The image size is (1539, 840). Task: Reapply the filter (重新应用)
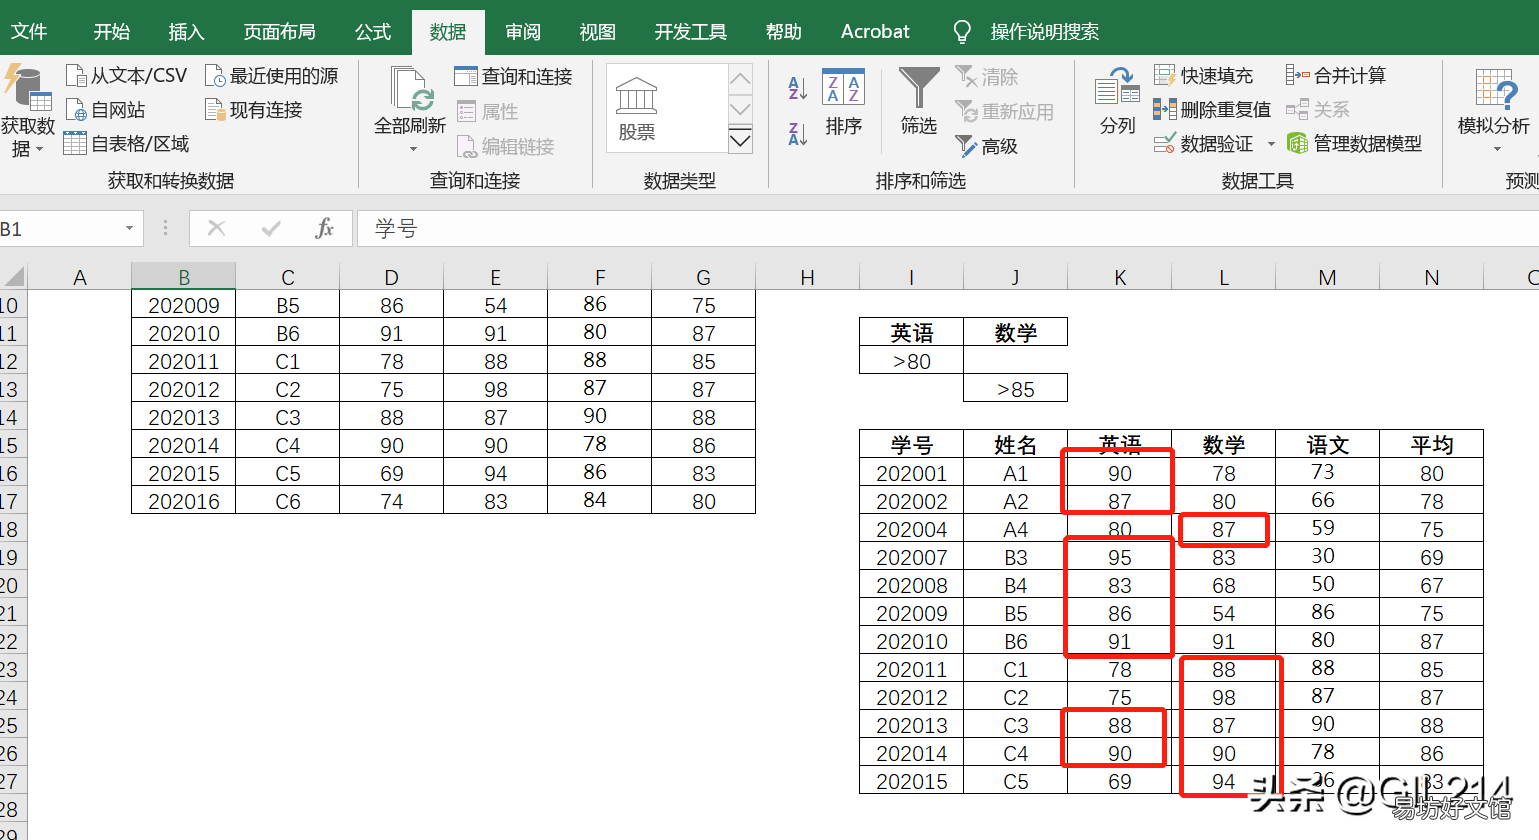pyautogui.click(x=1004, y=112)
